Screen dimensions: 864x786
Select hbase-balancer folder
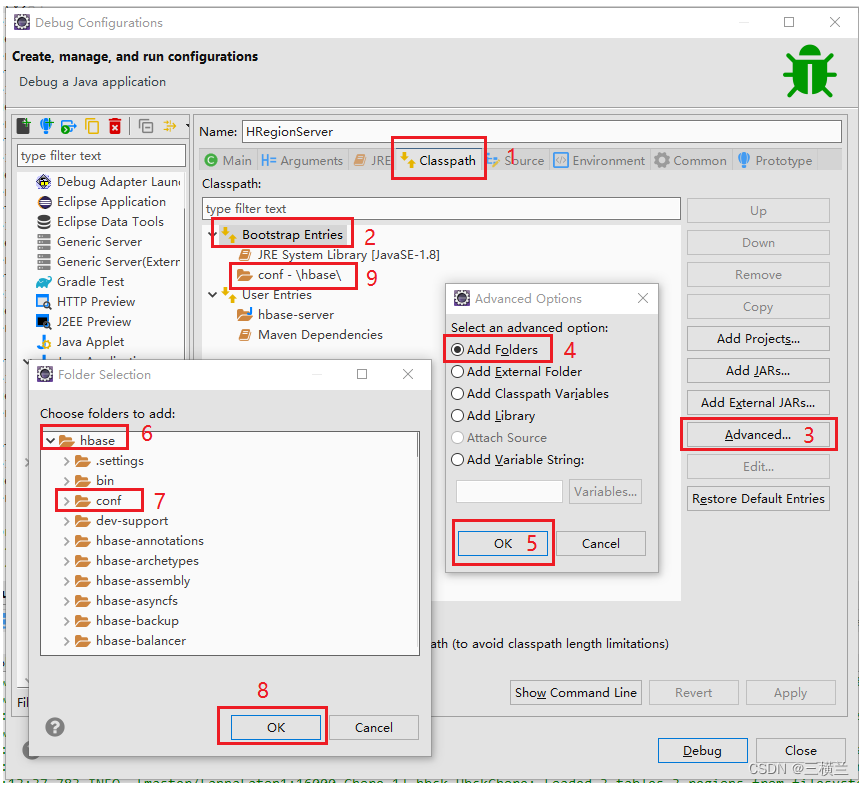(x=131, y=640)
